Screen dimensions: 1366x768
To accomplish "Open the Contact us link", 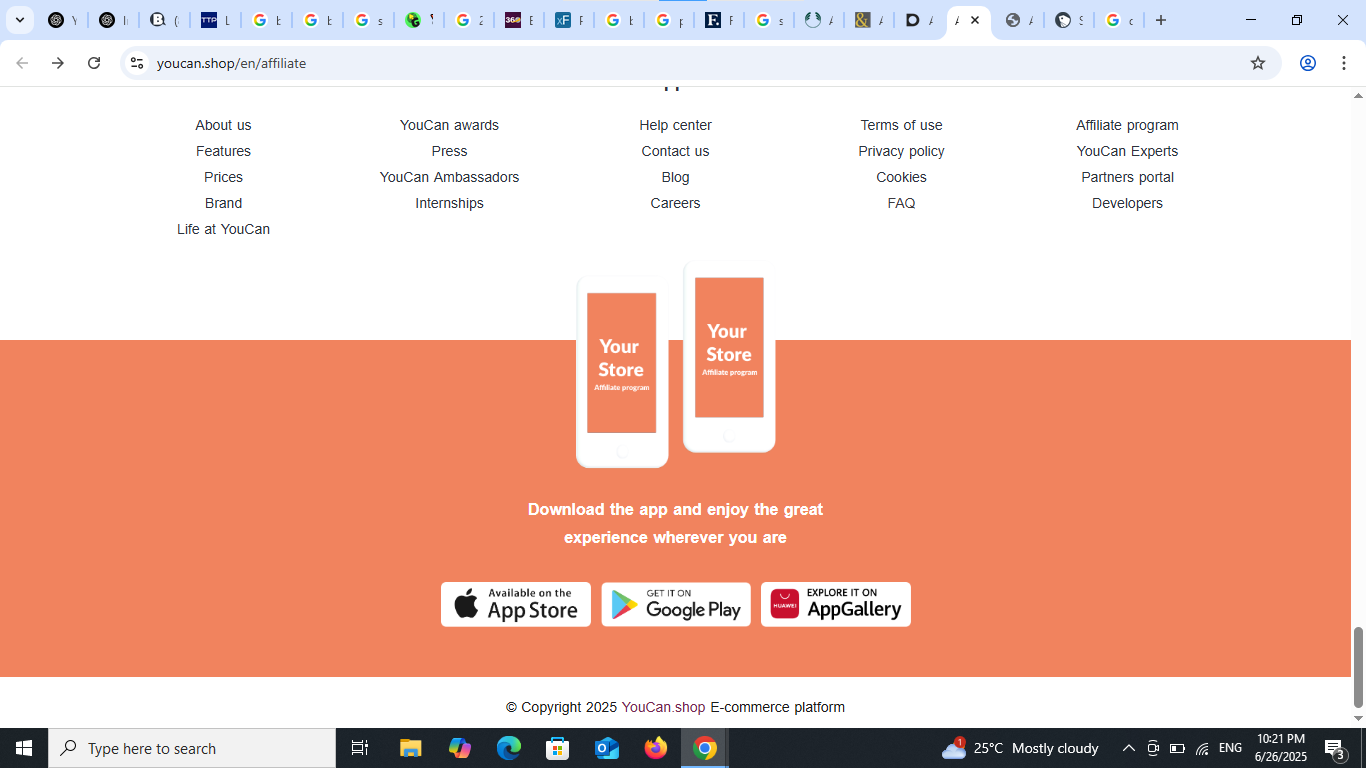I will [x=675, y=151].
